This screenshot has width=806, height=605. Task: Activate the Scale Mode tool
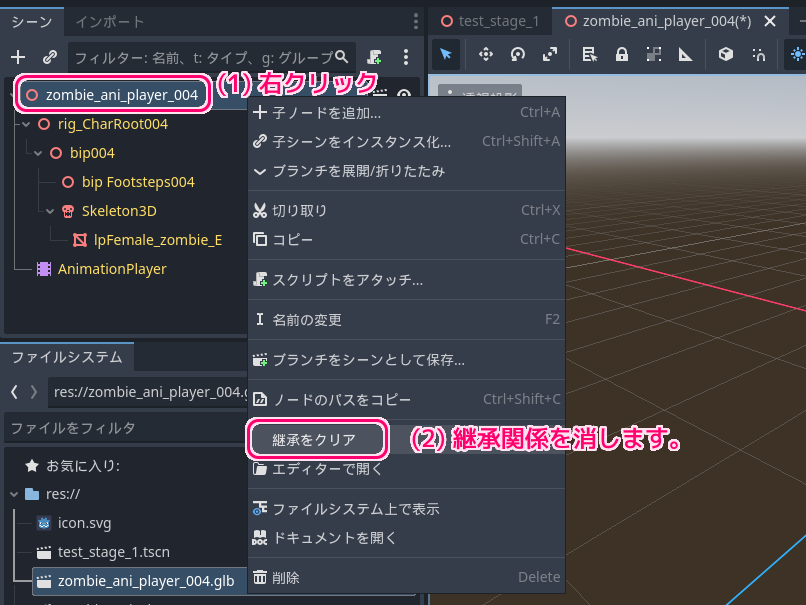[x=550, y=55]
